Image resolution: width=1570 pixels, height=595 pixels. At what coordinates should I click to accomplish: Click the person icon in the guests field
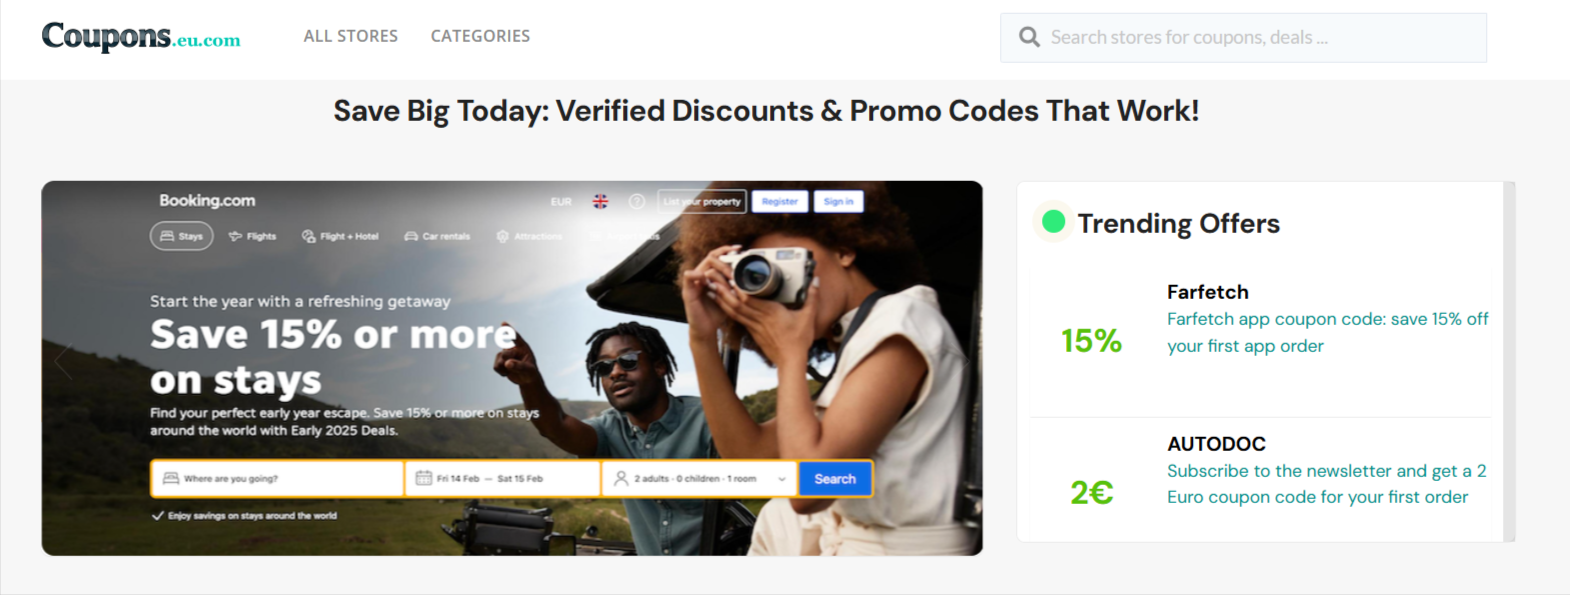(621, 478)
